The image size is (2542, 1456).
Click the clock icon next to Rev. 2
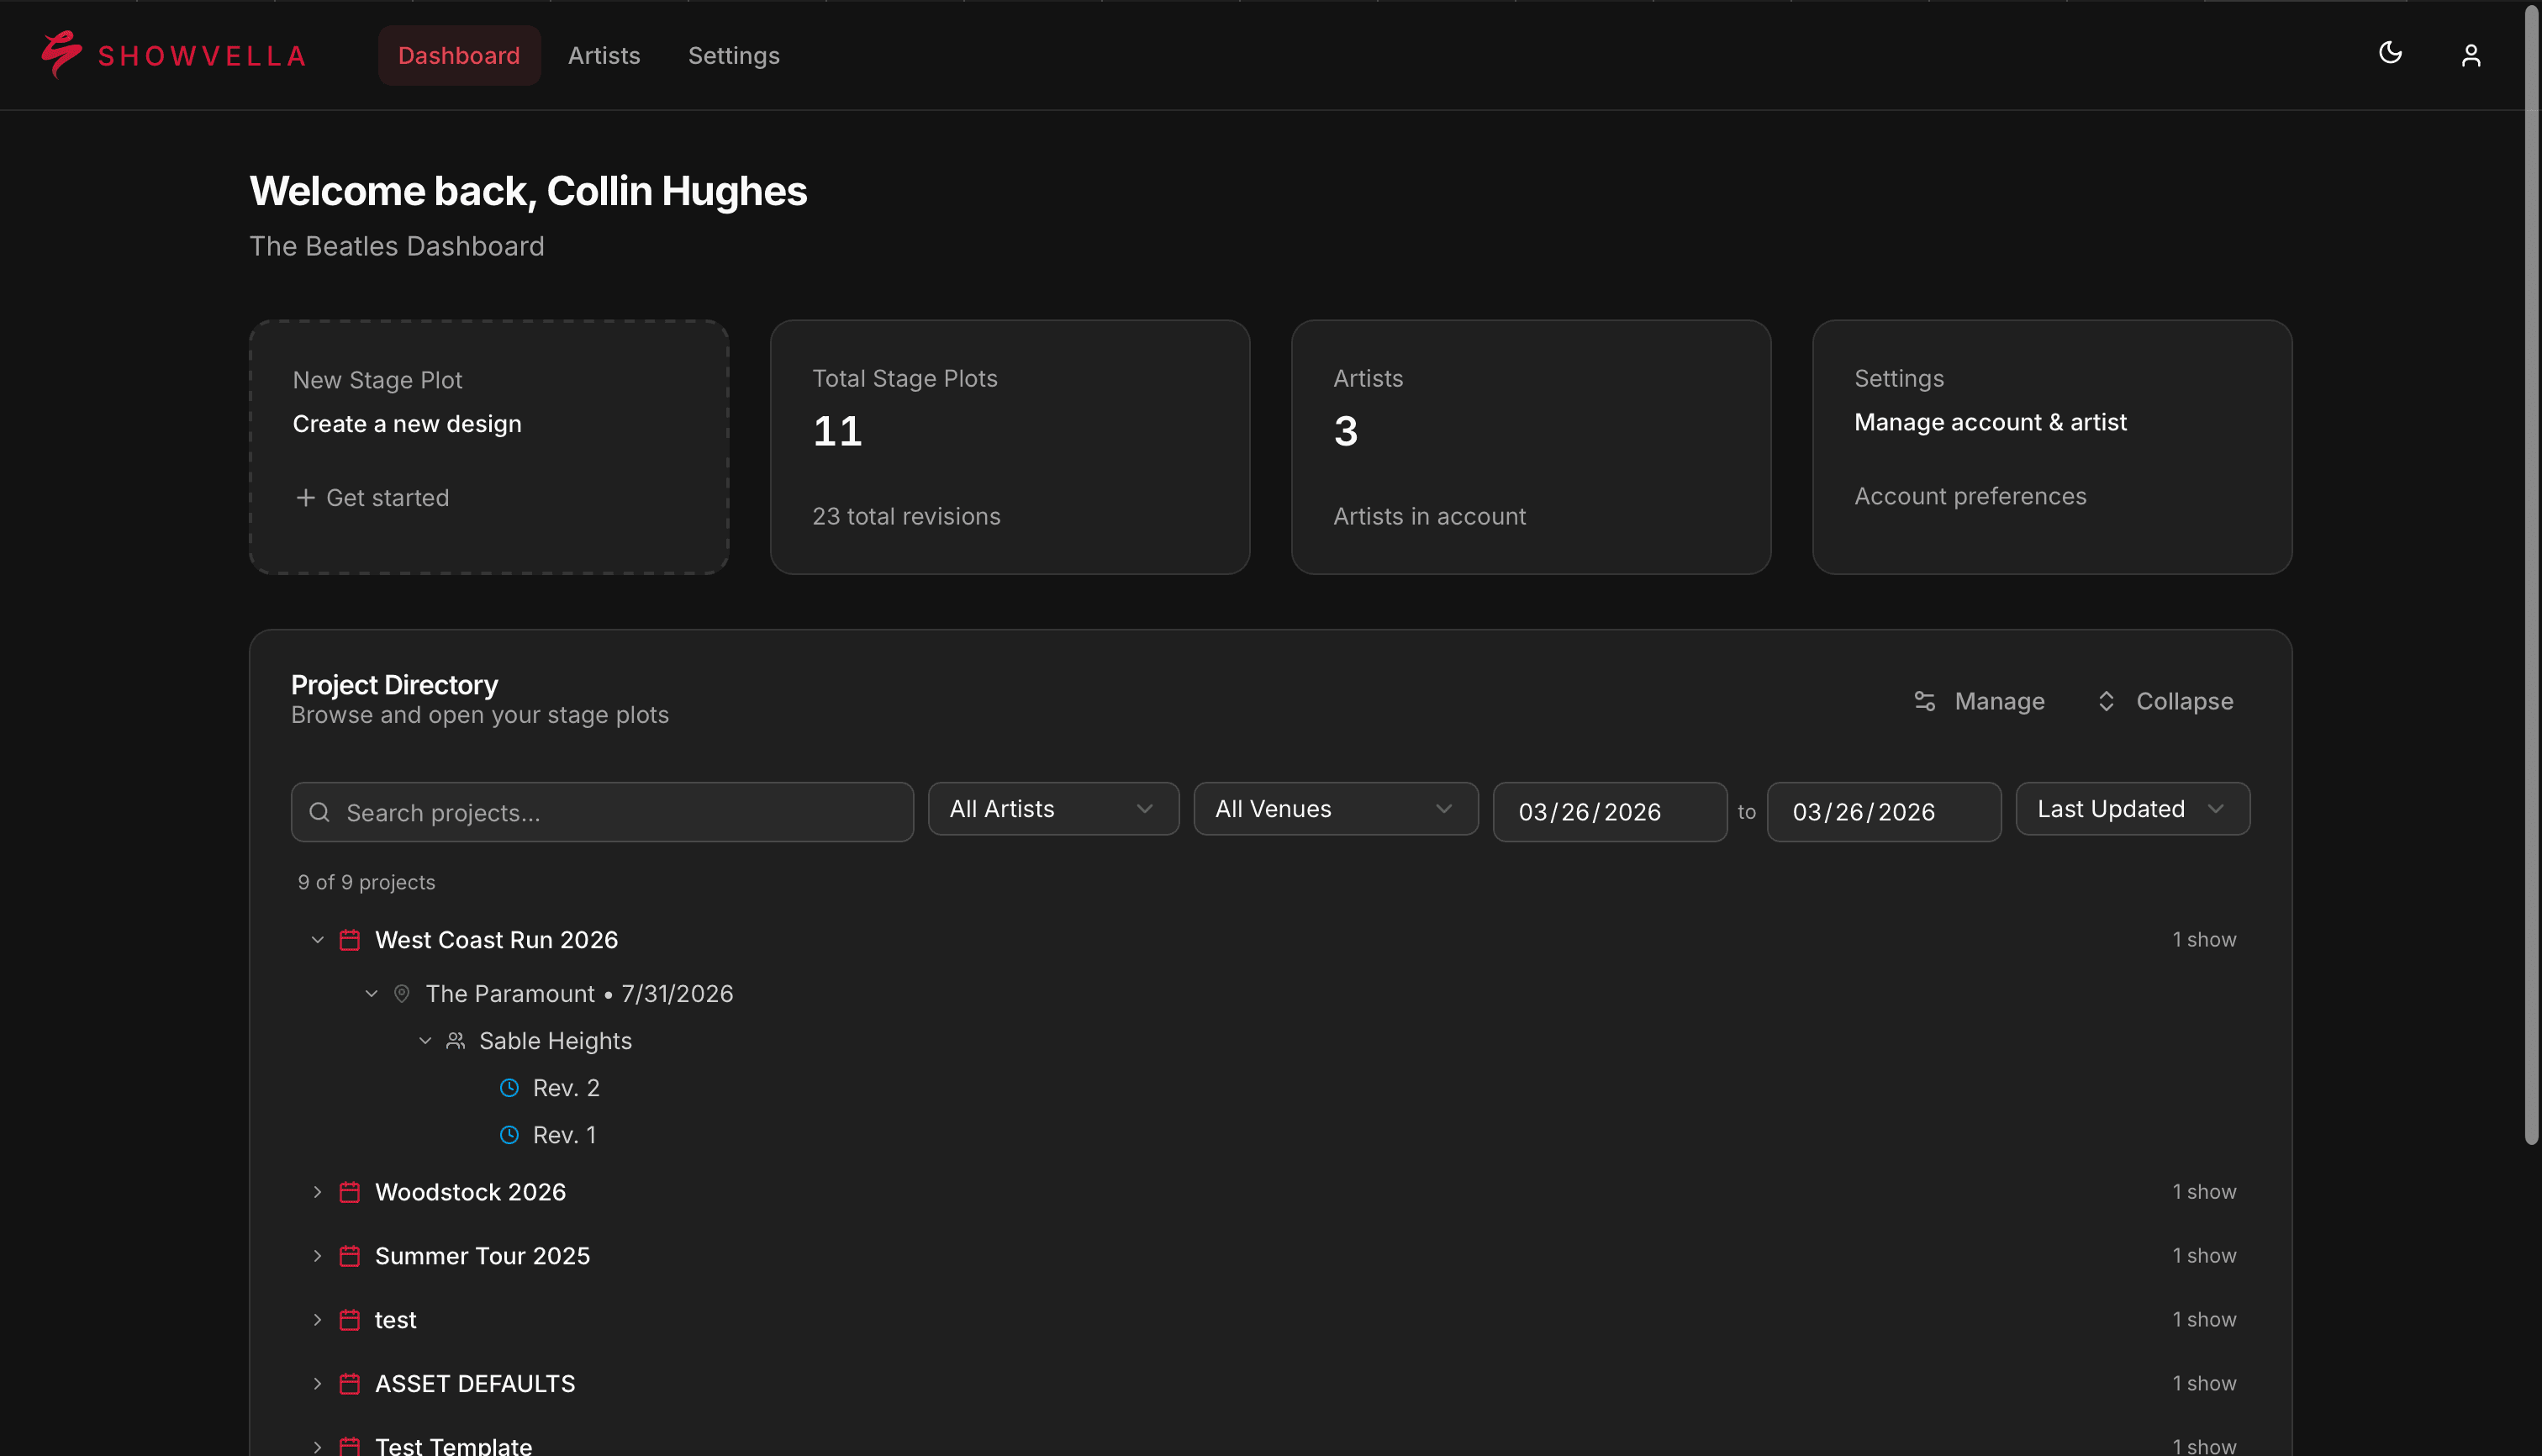pos(510,1087)
